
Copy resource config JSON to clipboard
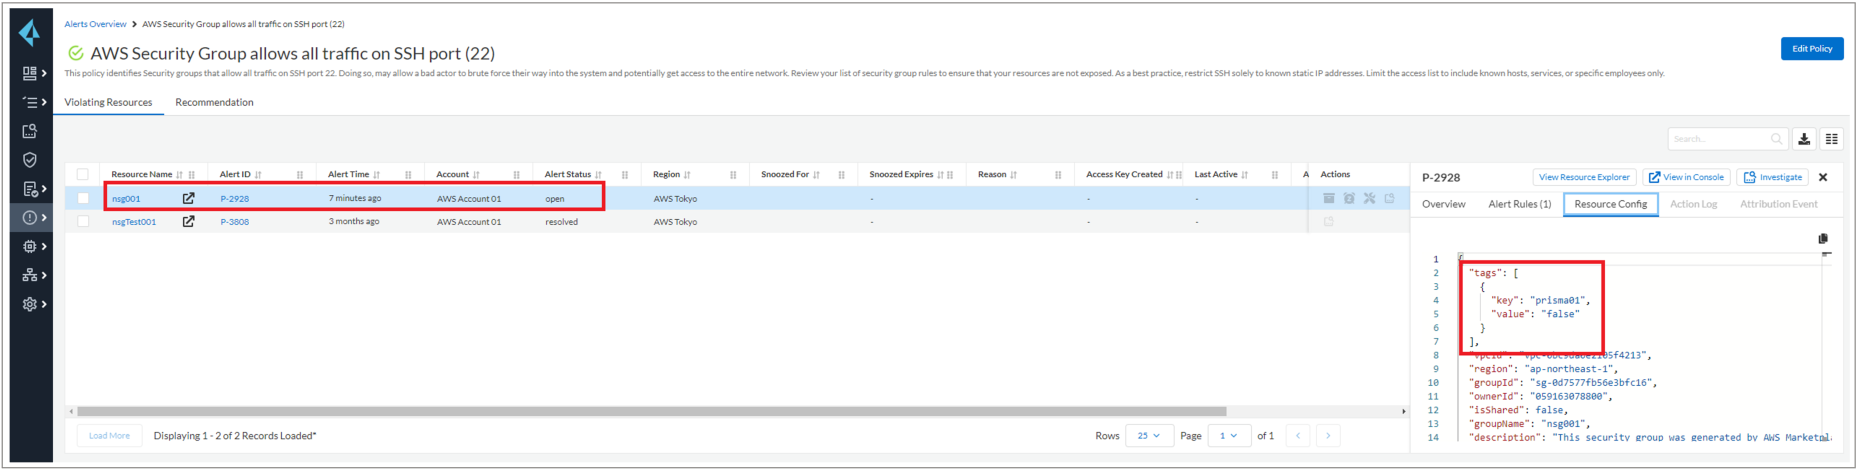point(1822,239)
